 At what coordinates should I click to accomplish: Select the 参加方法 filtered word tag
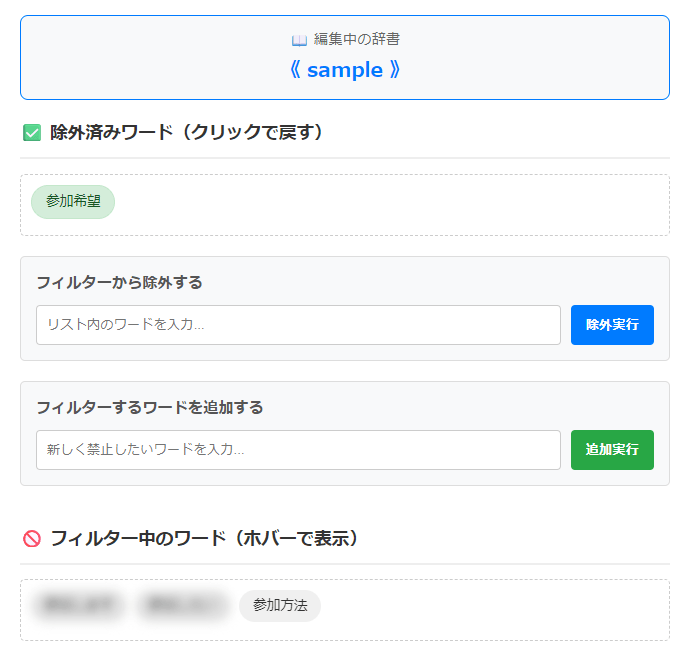tap(280, 605)
